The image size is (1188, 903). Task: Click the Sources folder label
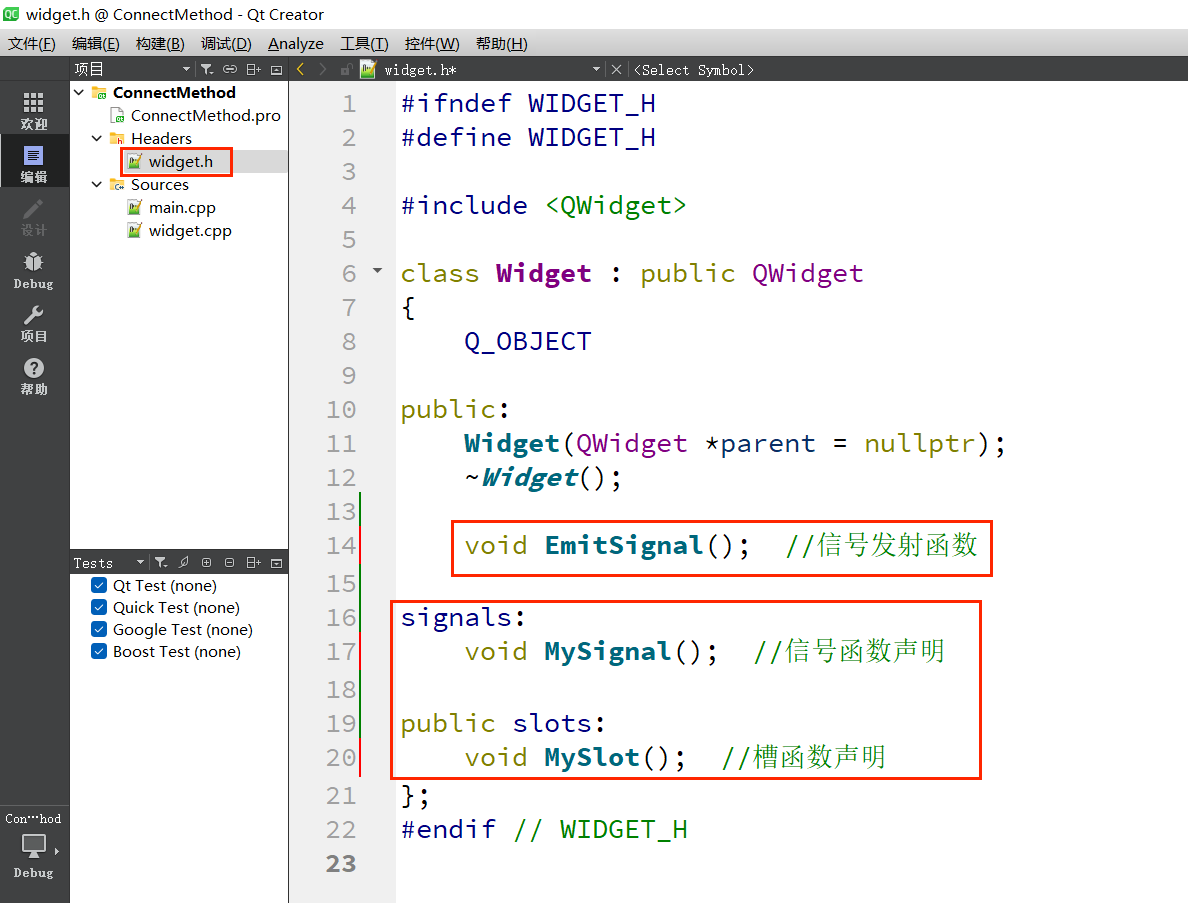(160, 185)
